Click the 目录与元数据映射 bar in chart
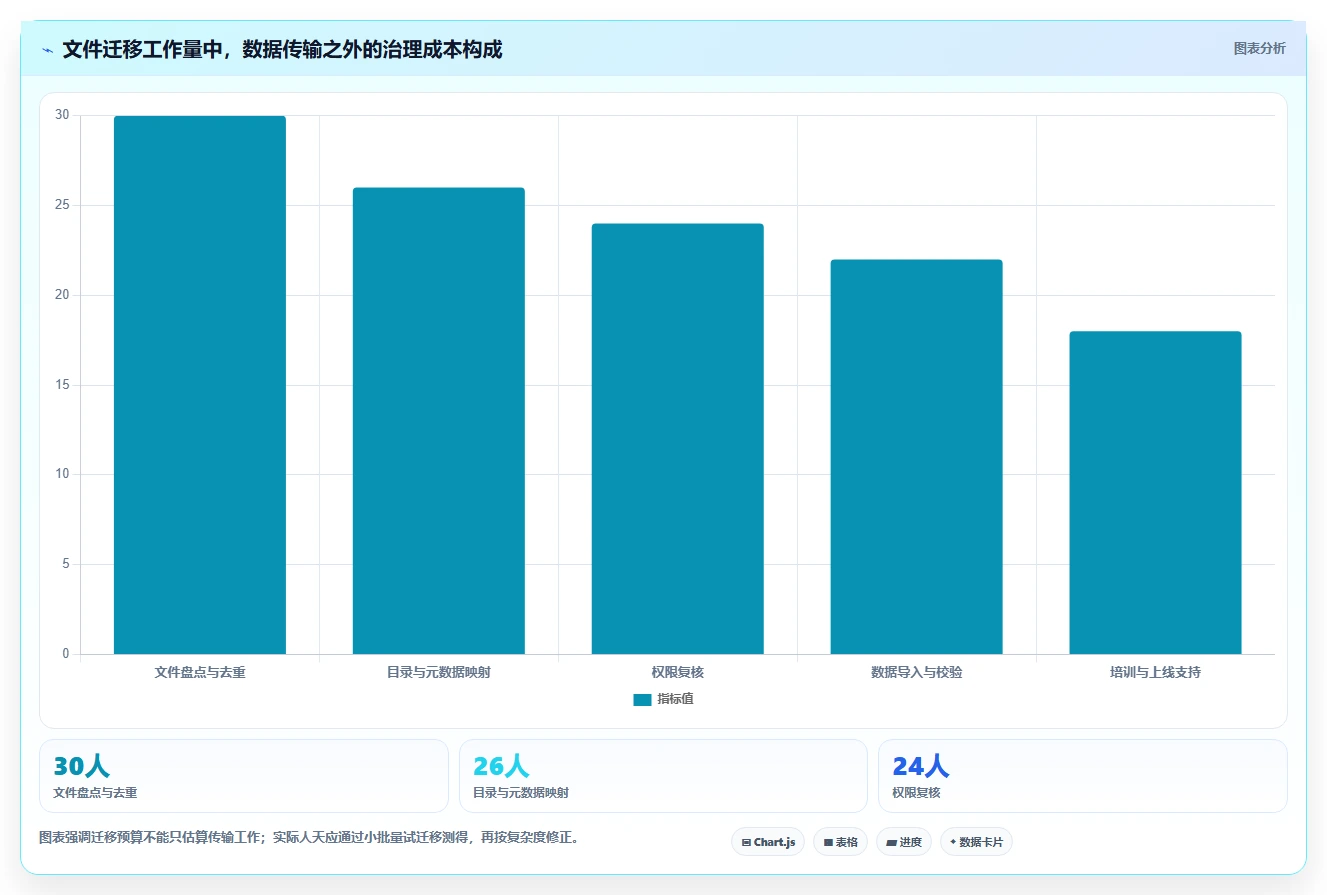 (x=439, y=421)
